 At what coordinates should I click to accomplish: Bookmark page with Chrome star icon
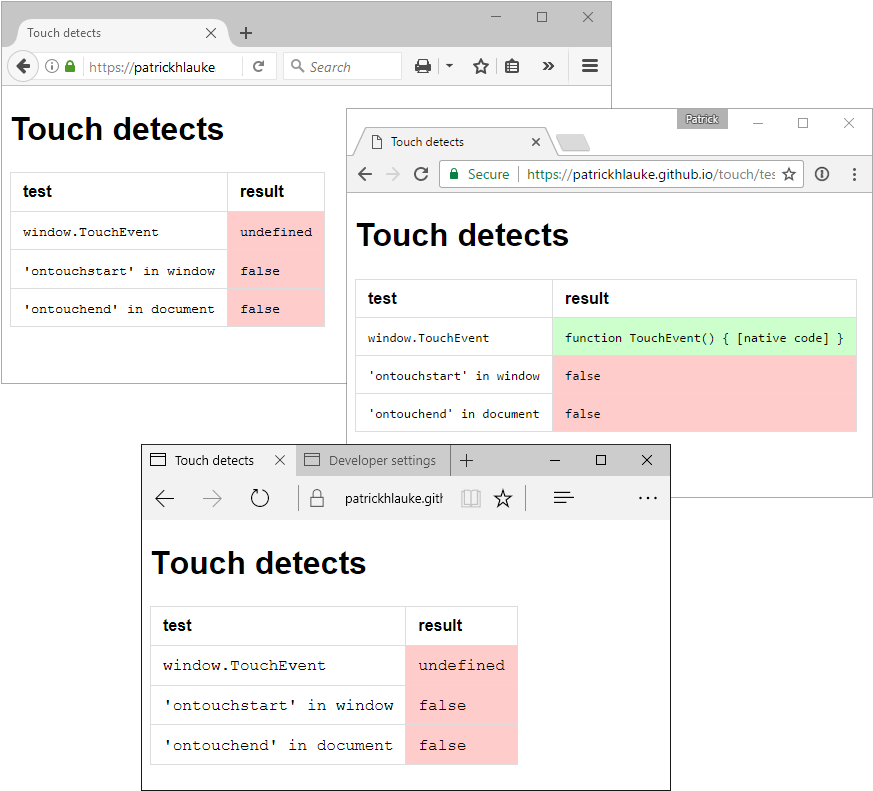coord(788,174)
